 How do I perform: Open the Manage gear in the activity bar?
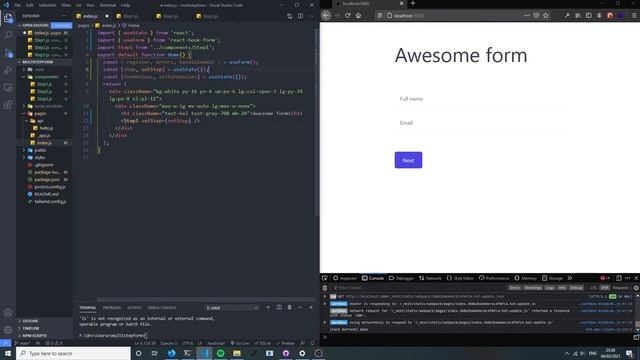coord(8,330)
